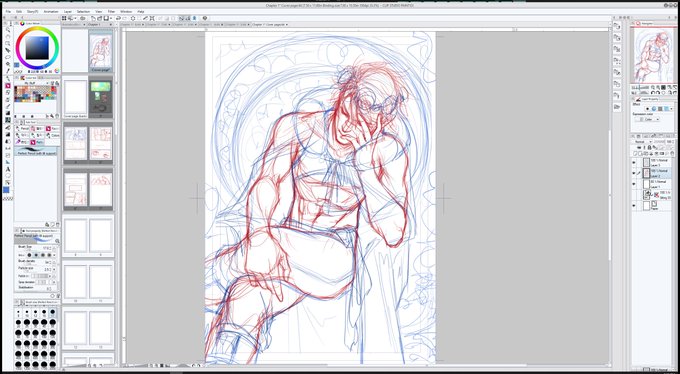Viewport: 680px width, 374px height.
Task: Select the Perfect Pencil sub tool
Action: [36, 150]
